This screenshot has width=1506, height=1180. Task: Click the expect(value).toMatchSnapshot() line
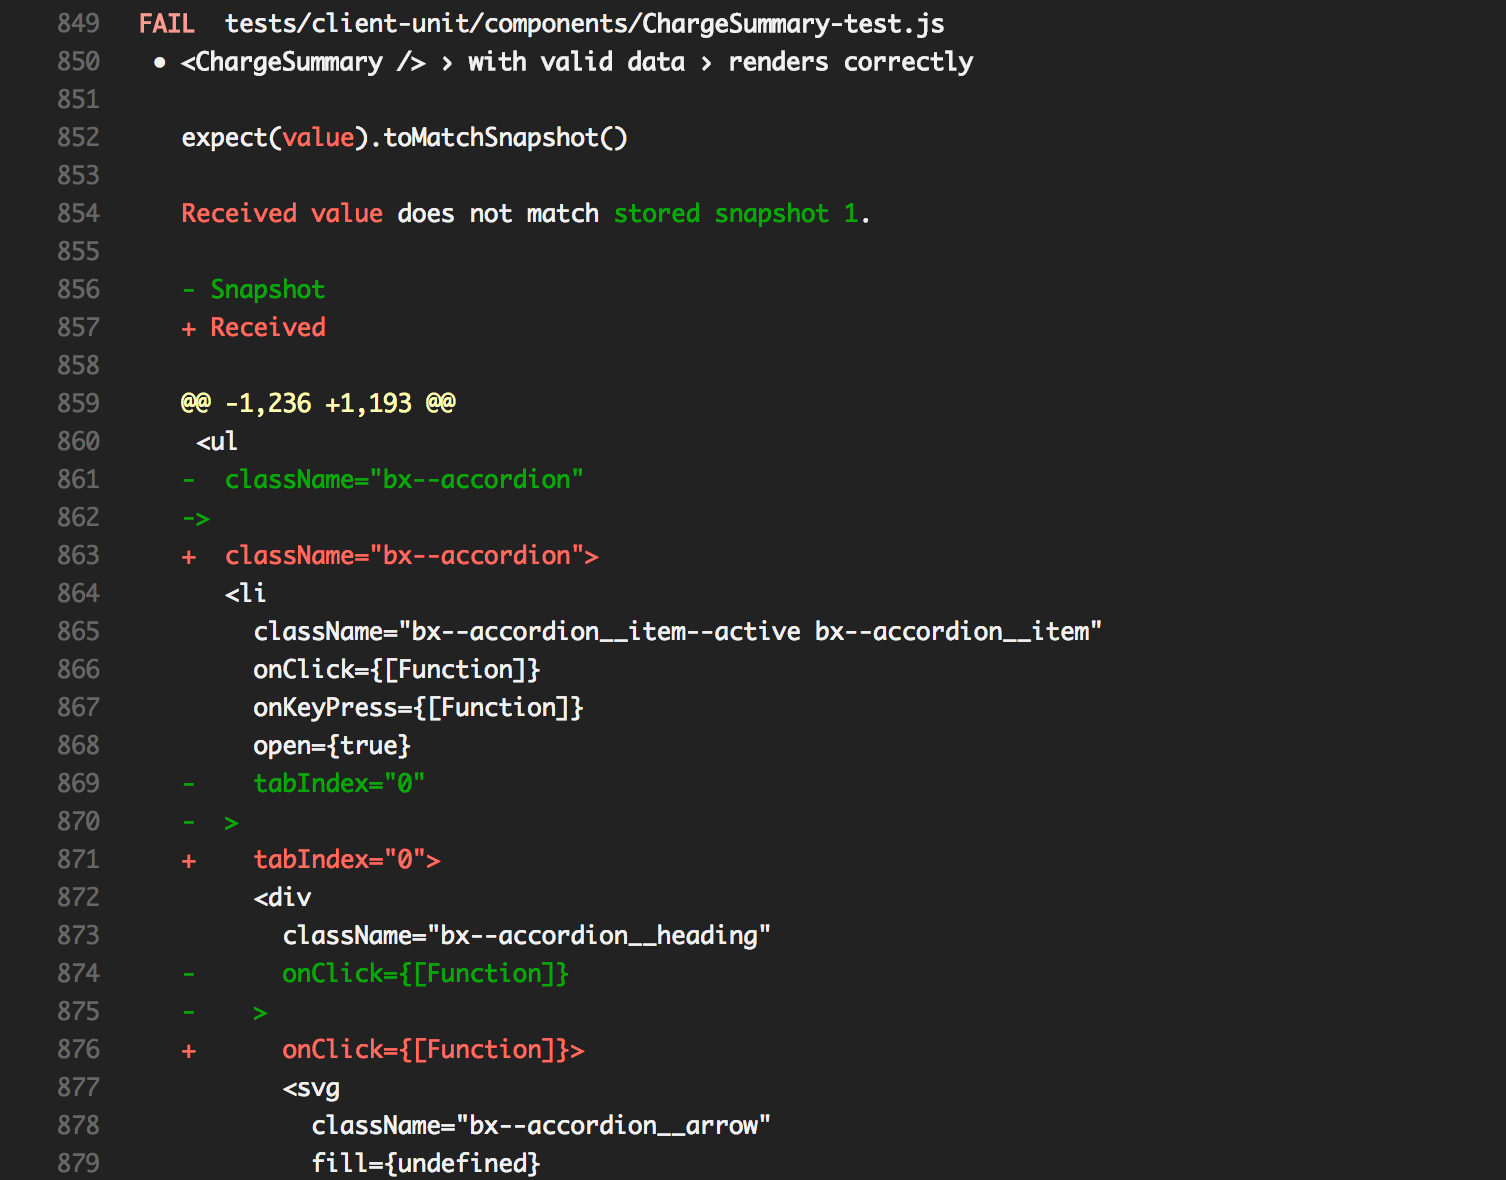(404, 137)
